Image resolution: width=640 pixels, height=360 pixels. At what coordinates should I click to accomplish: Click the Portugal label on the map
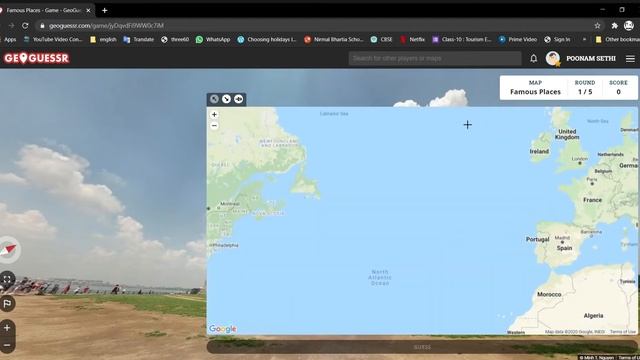point(537,239)
